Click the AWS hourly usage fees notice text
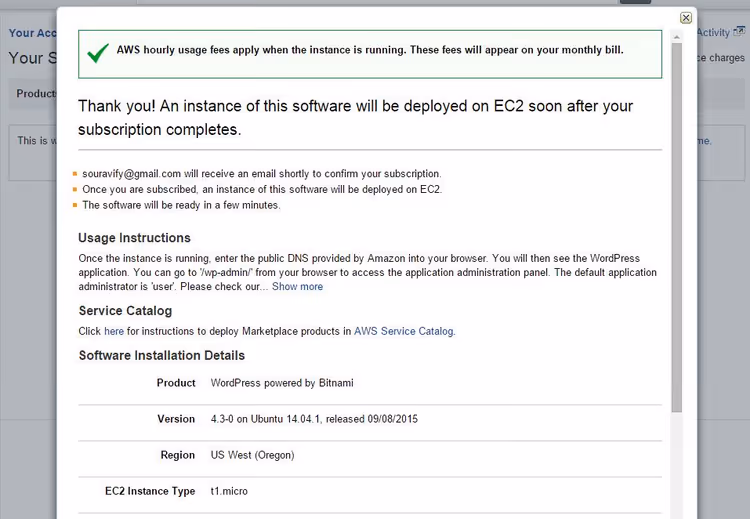 (370, 50)
